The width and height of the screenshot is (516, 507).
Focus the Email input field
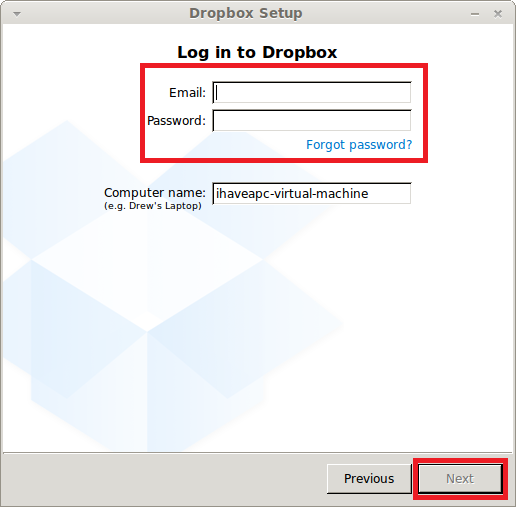pos(312,92)
